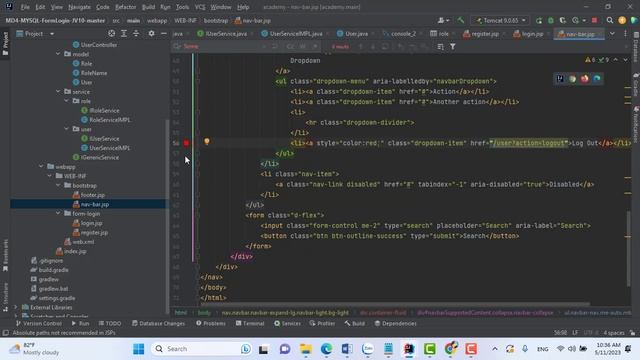Open the Problems tool window

[x=211, y=323]
